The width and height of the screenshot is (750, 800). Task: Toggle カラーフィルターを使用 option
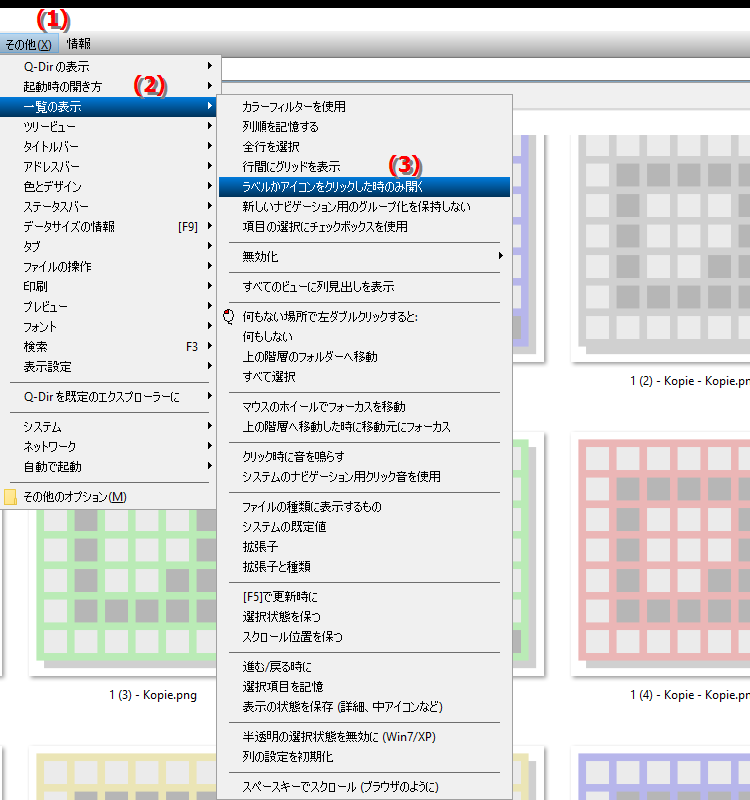364,106
